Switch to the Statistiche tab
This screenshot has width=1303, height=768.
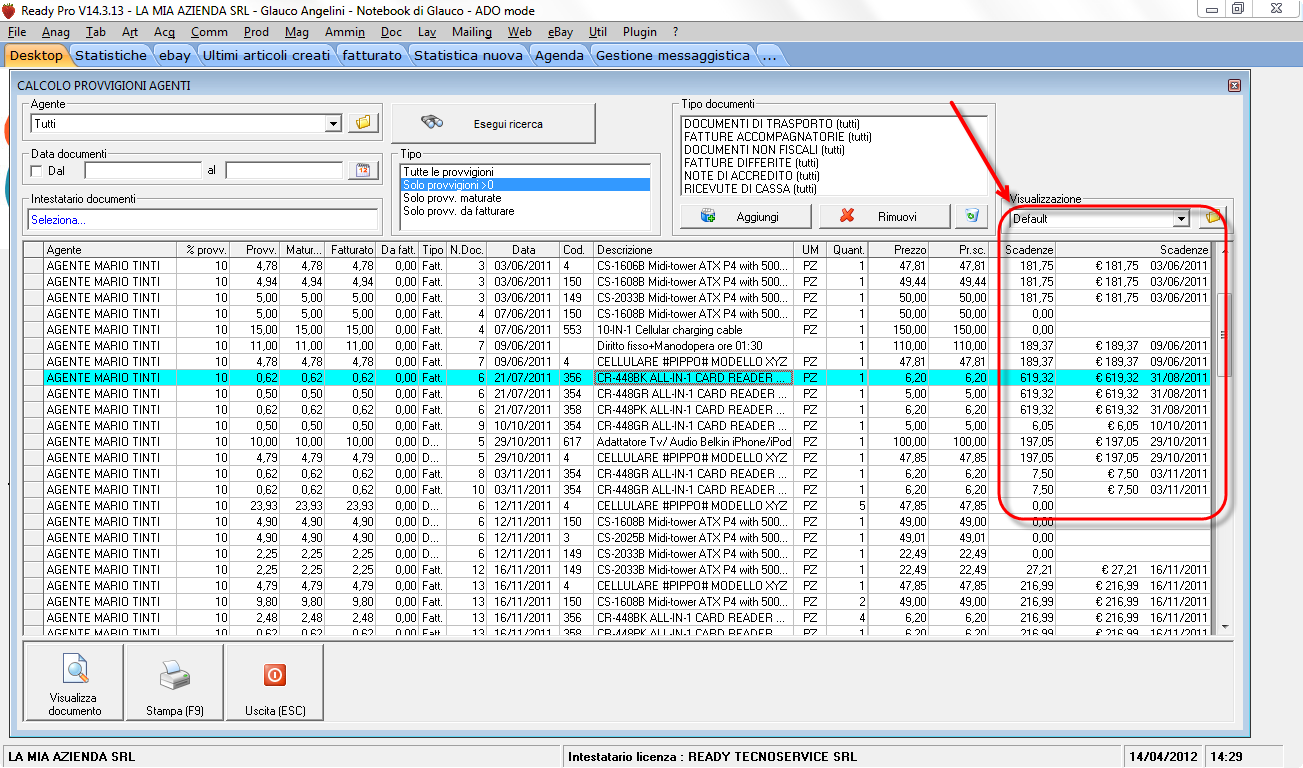110,56
